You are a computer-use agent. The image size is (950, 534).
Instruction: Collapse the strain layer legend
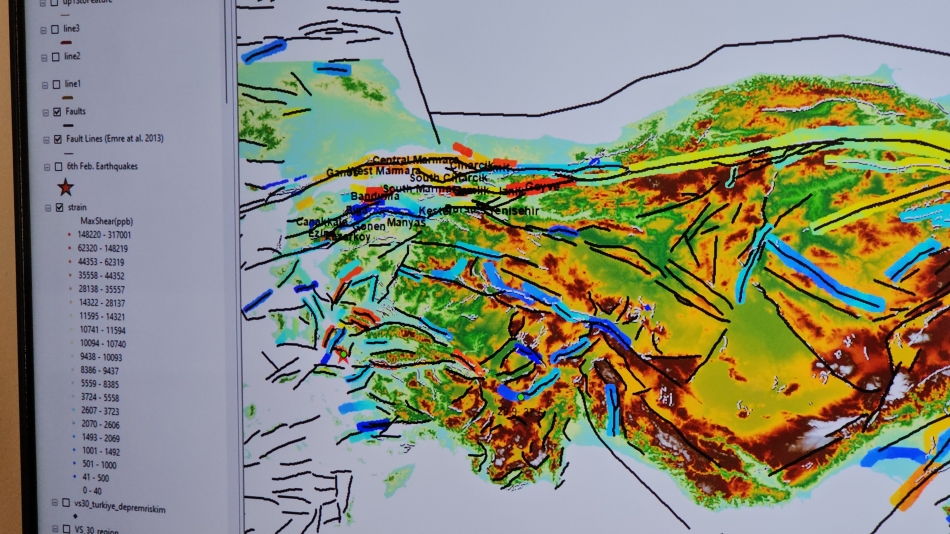coord(48,208)
